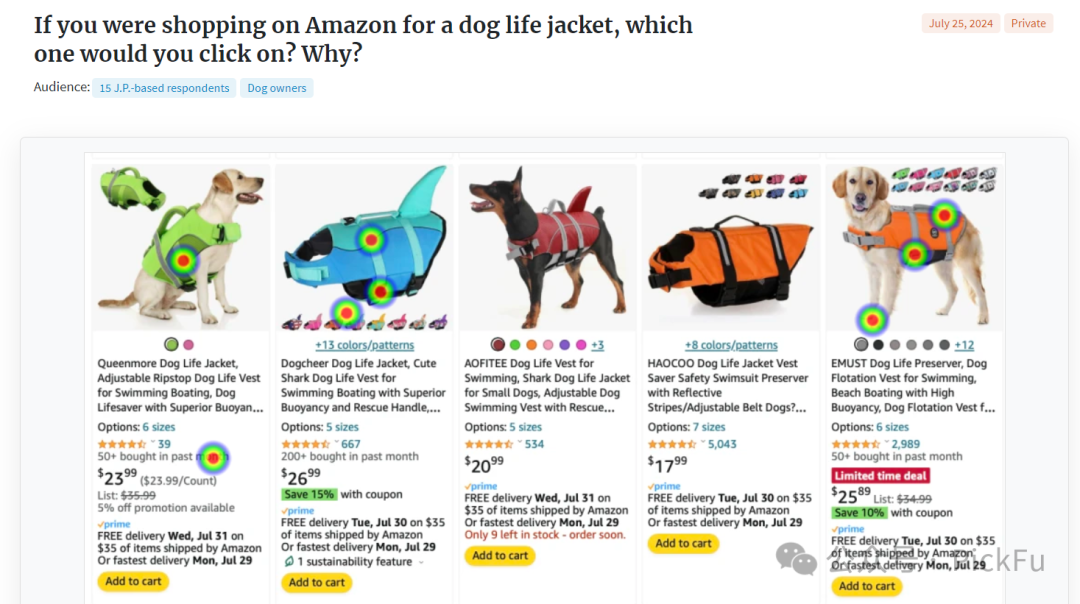Open rating breakdown chevron beside AOFITEE stars

pyautogui.click(x=519, y=444)
